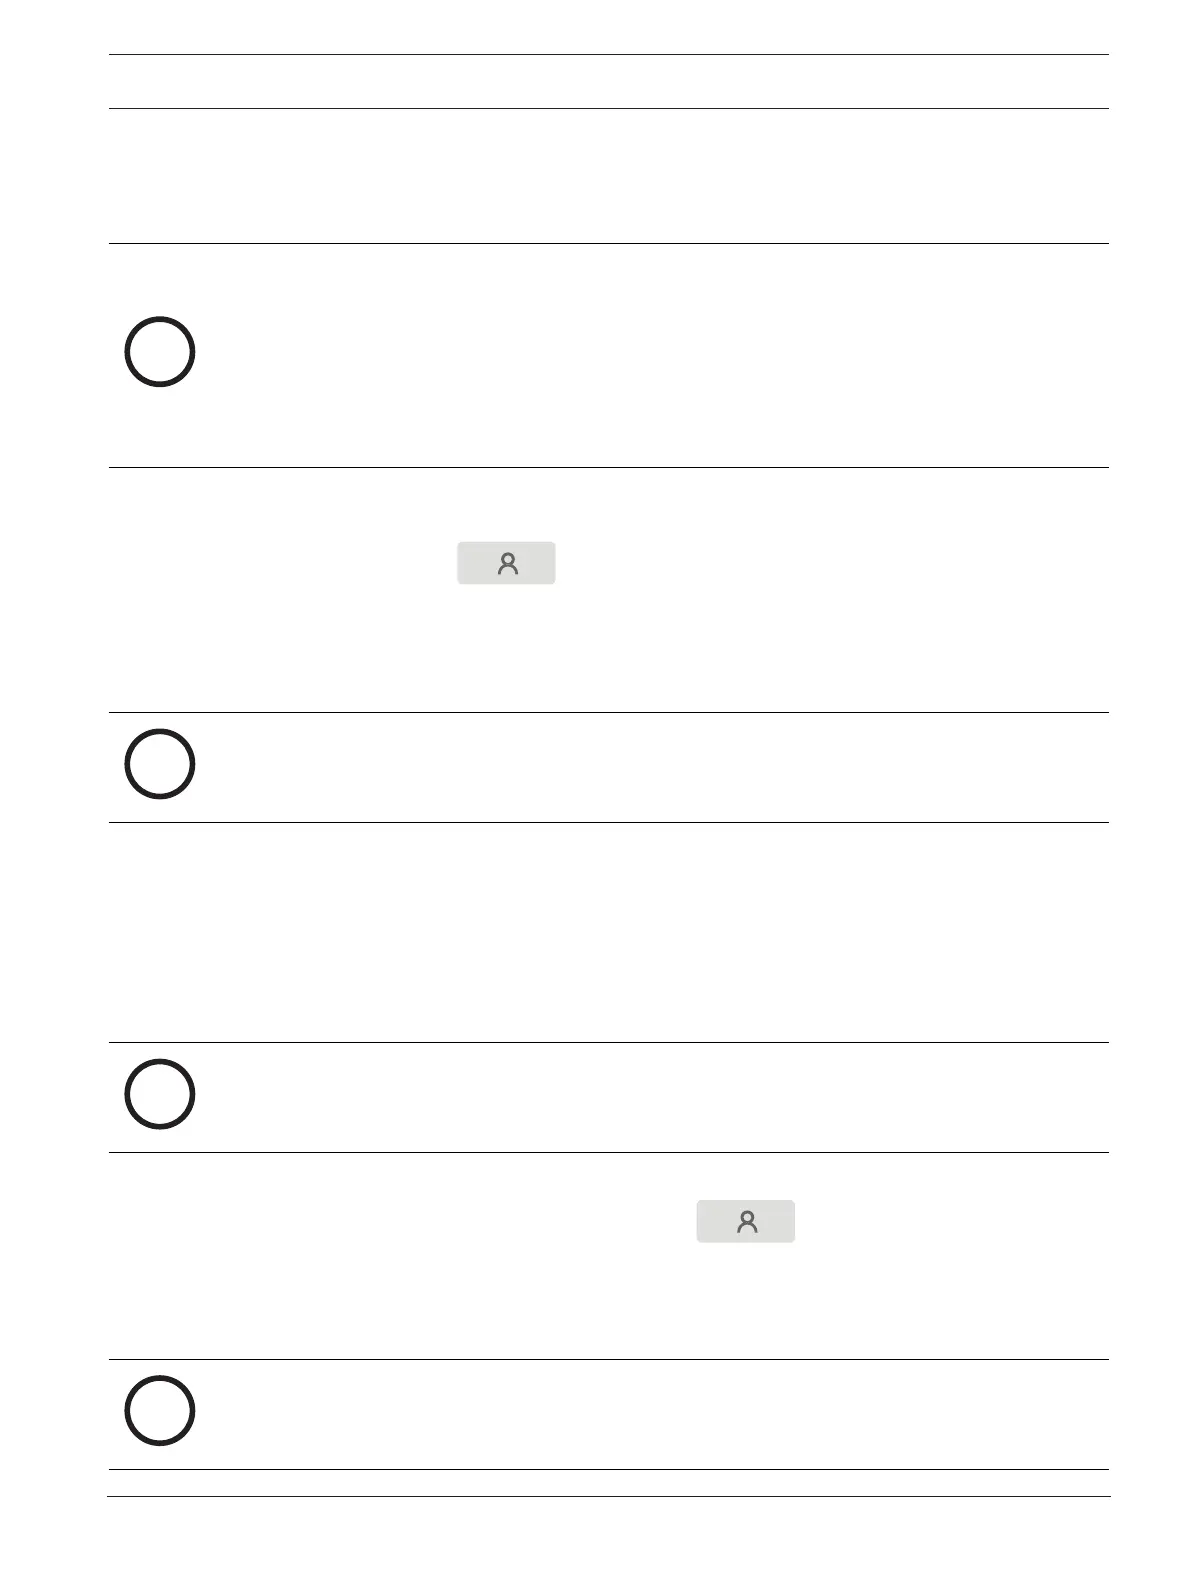This screenshot has height=1587, width=1191.
Task: Click empty space left of upper user button
Action: 280,564
